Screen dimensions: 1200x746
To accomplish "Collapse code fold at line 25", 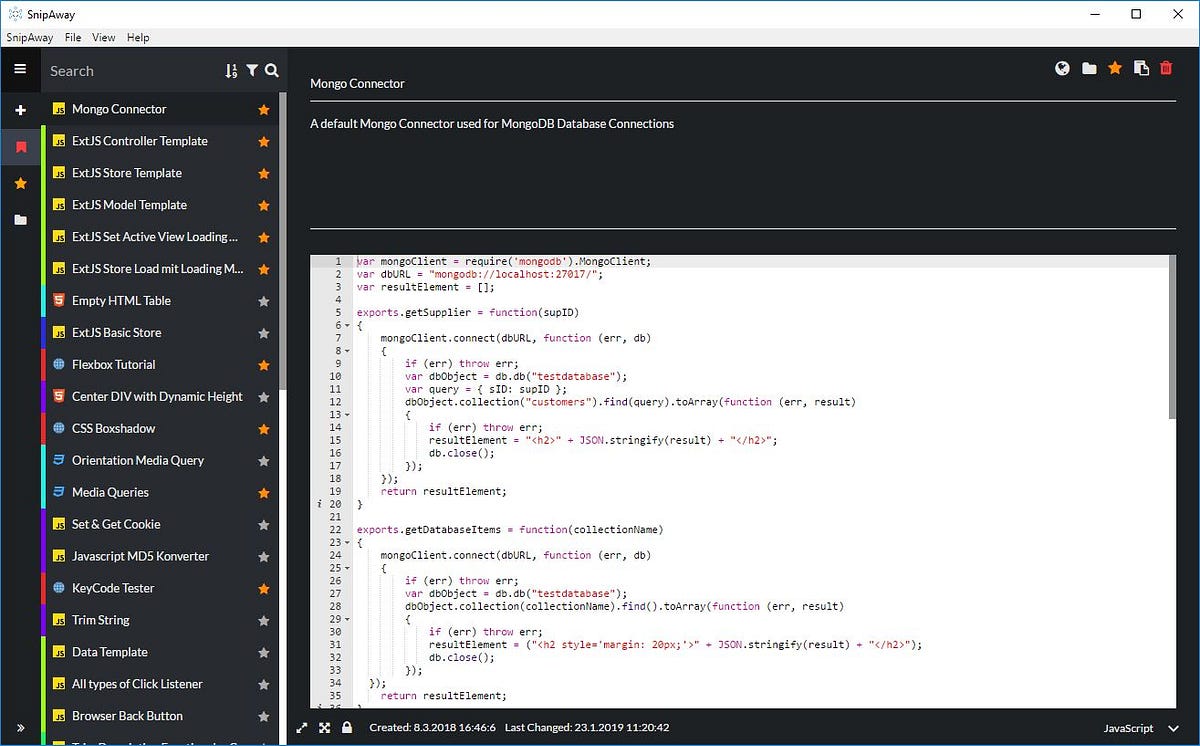I will click(347, 568).
